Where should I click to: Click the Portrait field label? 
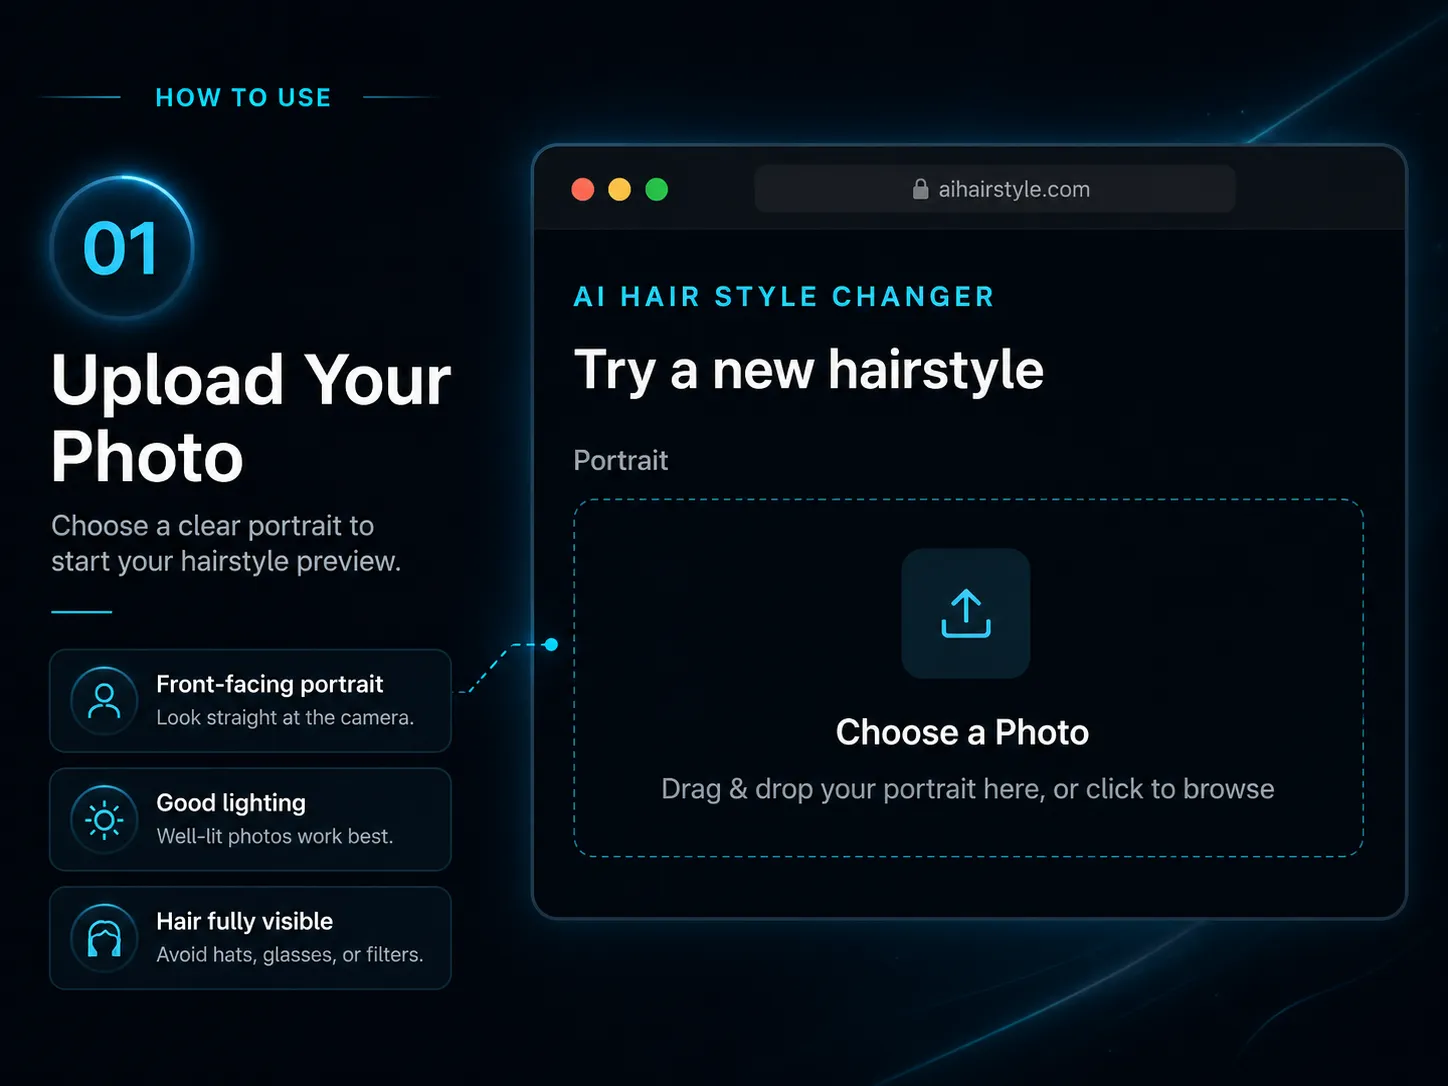tap(621, 460)
